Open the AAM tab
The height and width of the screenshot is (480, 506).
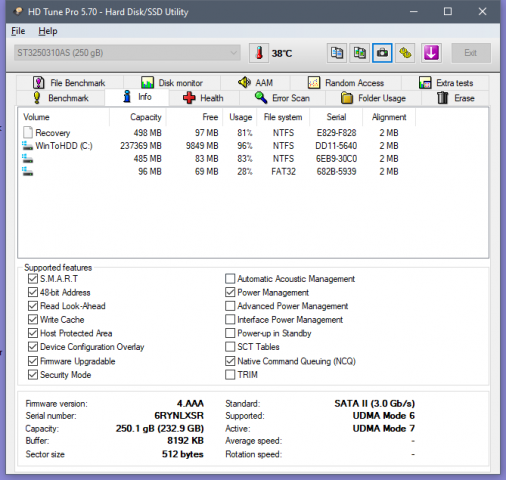[x=255, y=82]
